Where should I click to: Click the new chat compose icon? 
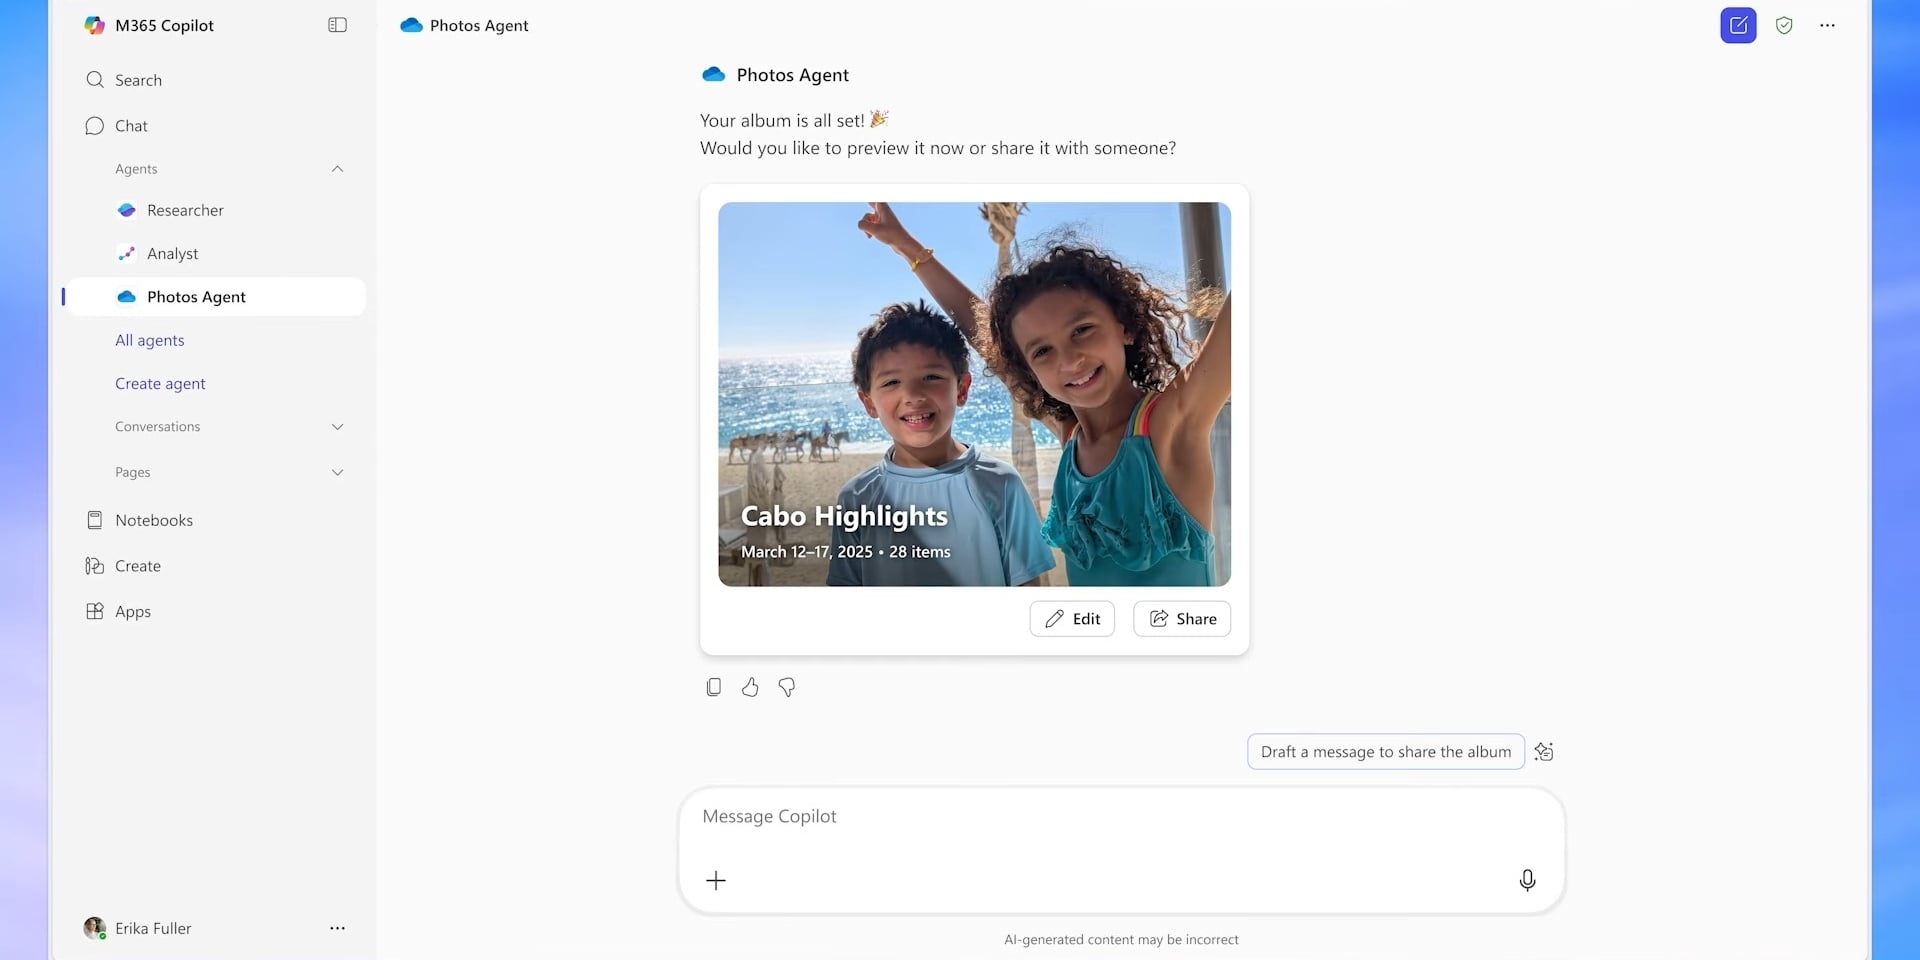1738,26
